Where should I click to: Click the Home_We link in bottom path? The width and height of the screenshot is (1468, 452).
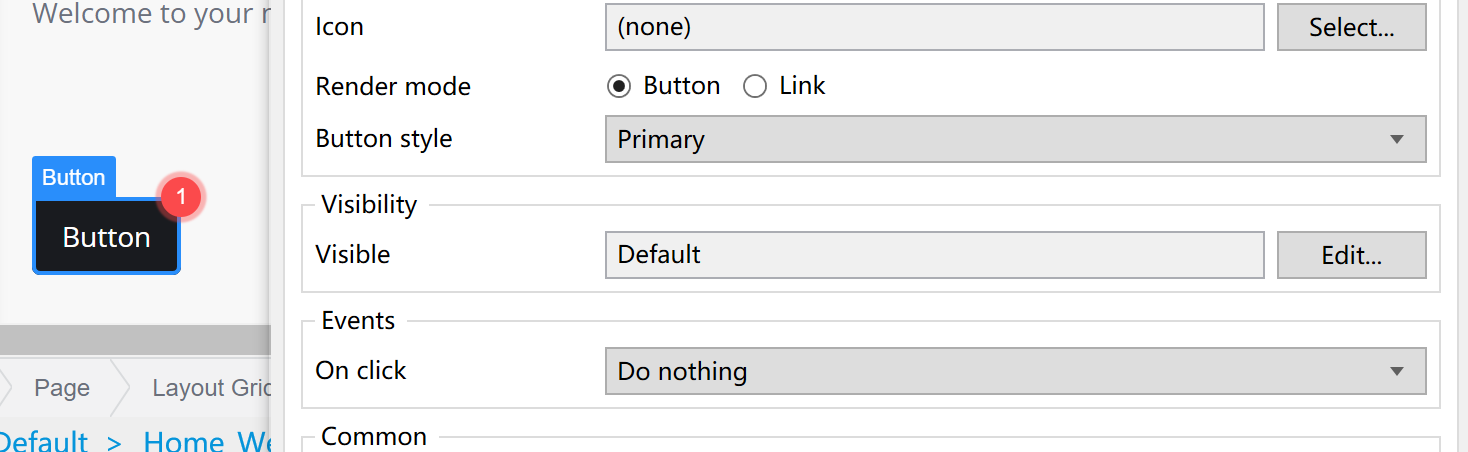207,441
